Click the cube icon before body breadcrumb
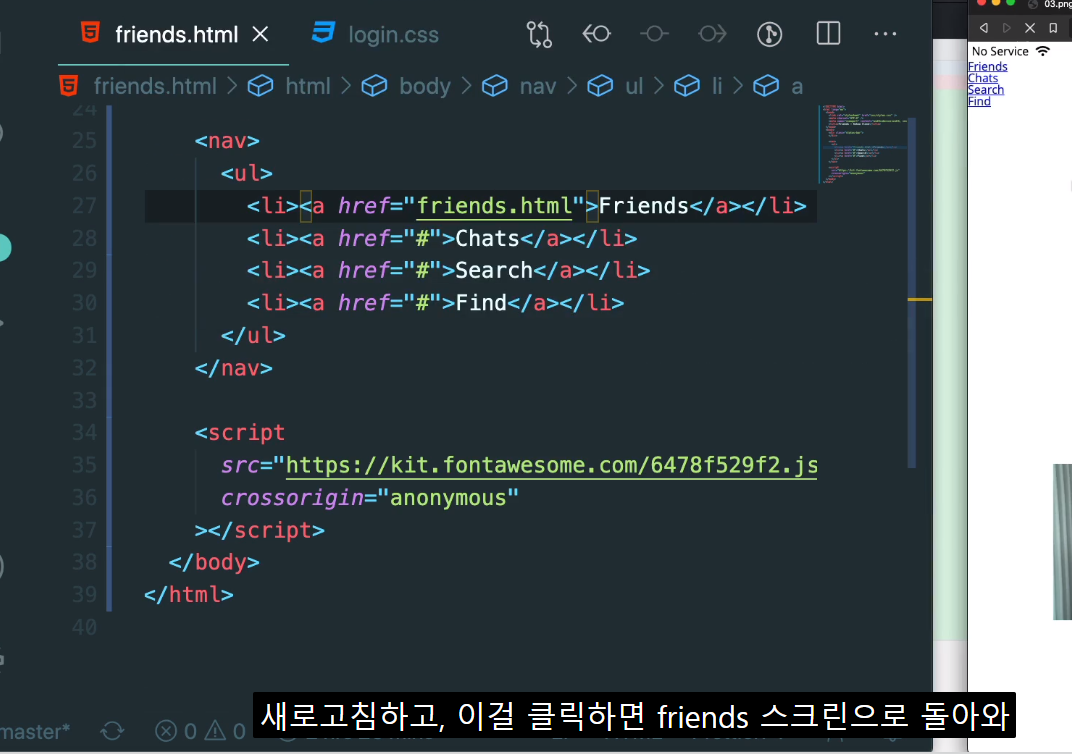This screenshot has height=754, width=1072. (374, 86)
